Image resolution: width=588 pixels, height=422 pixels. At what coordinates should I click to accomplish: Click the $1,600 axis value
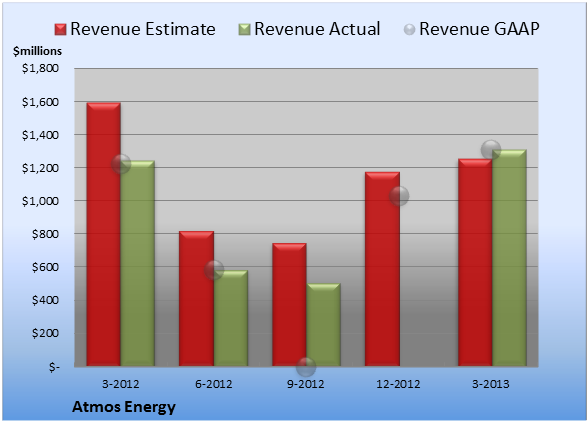pyautogui.click(x=40, y=102)
